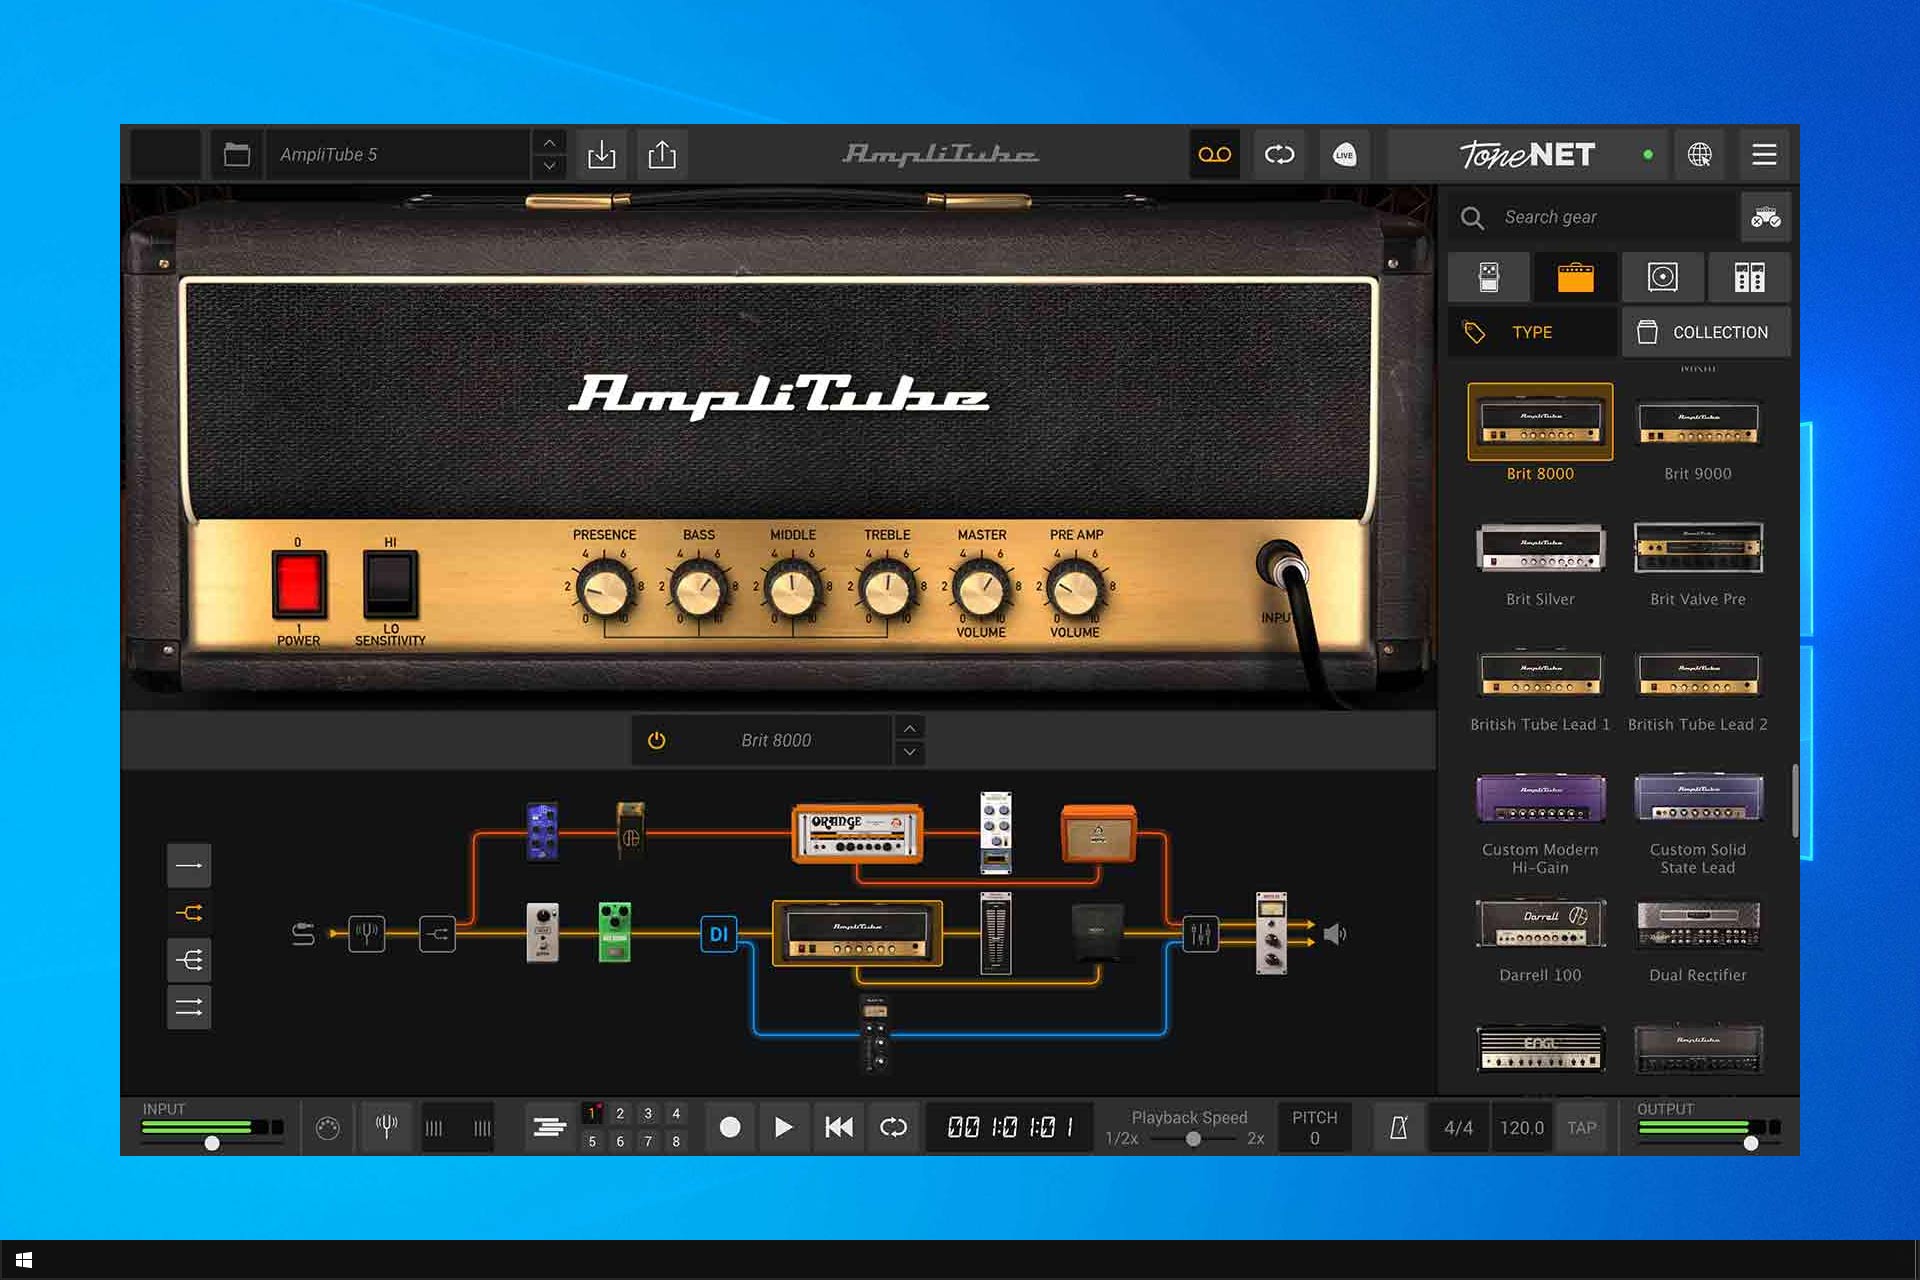Viewport: 1920px width, 1280px height.
Task: Switch to previous amp model up arrow
Action: tap(909, 728)
